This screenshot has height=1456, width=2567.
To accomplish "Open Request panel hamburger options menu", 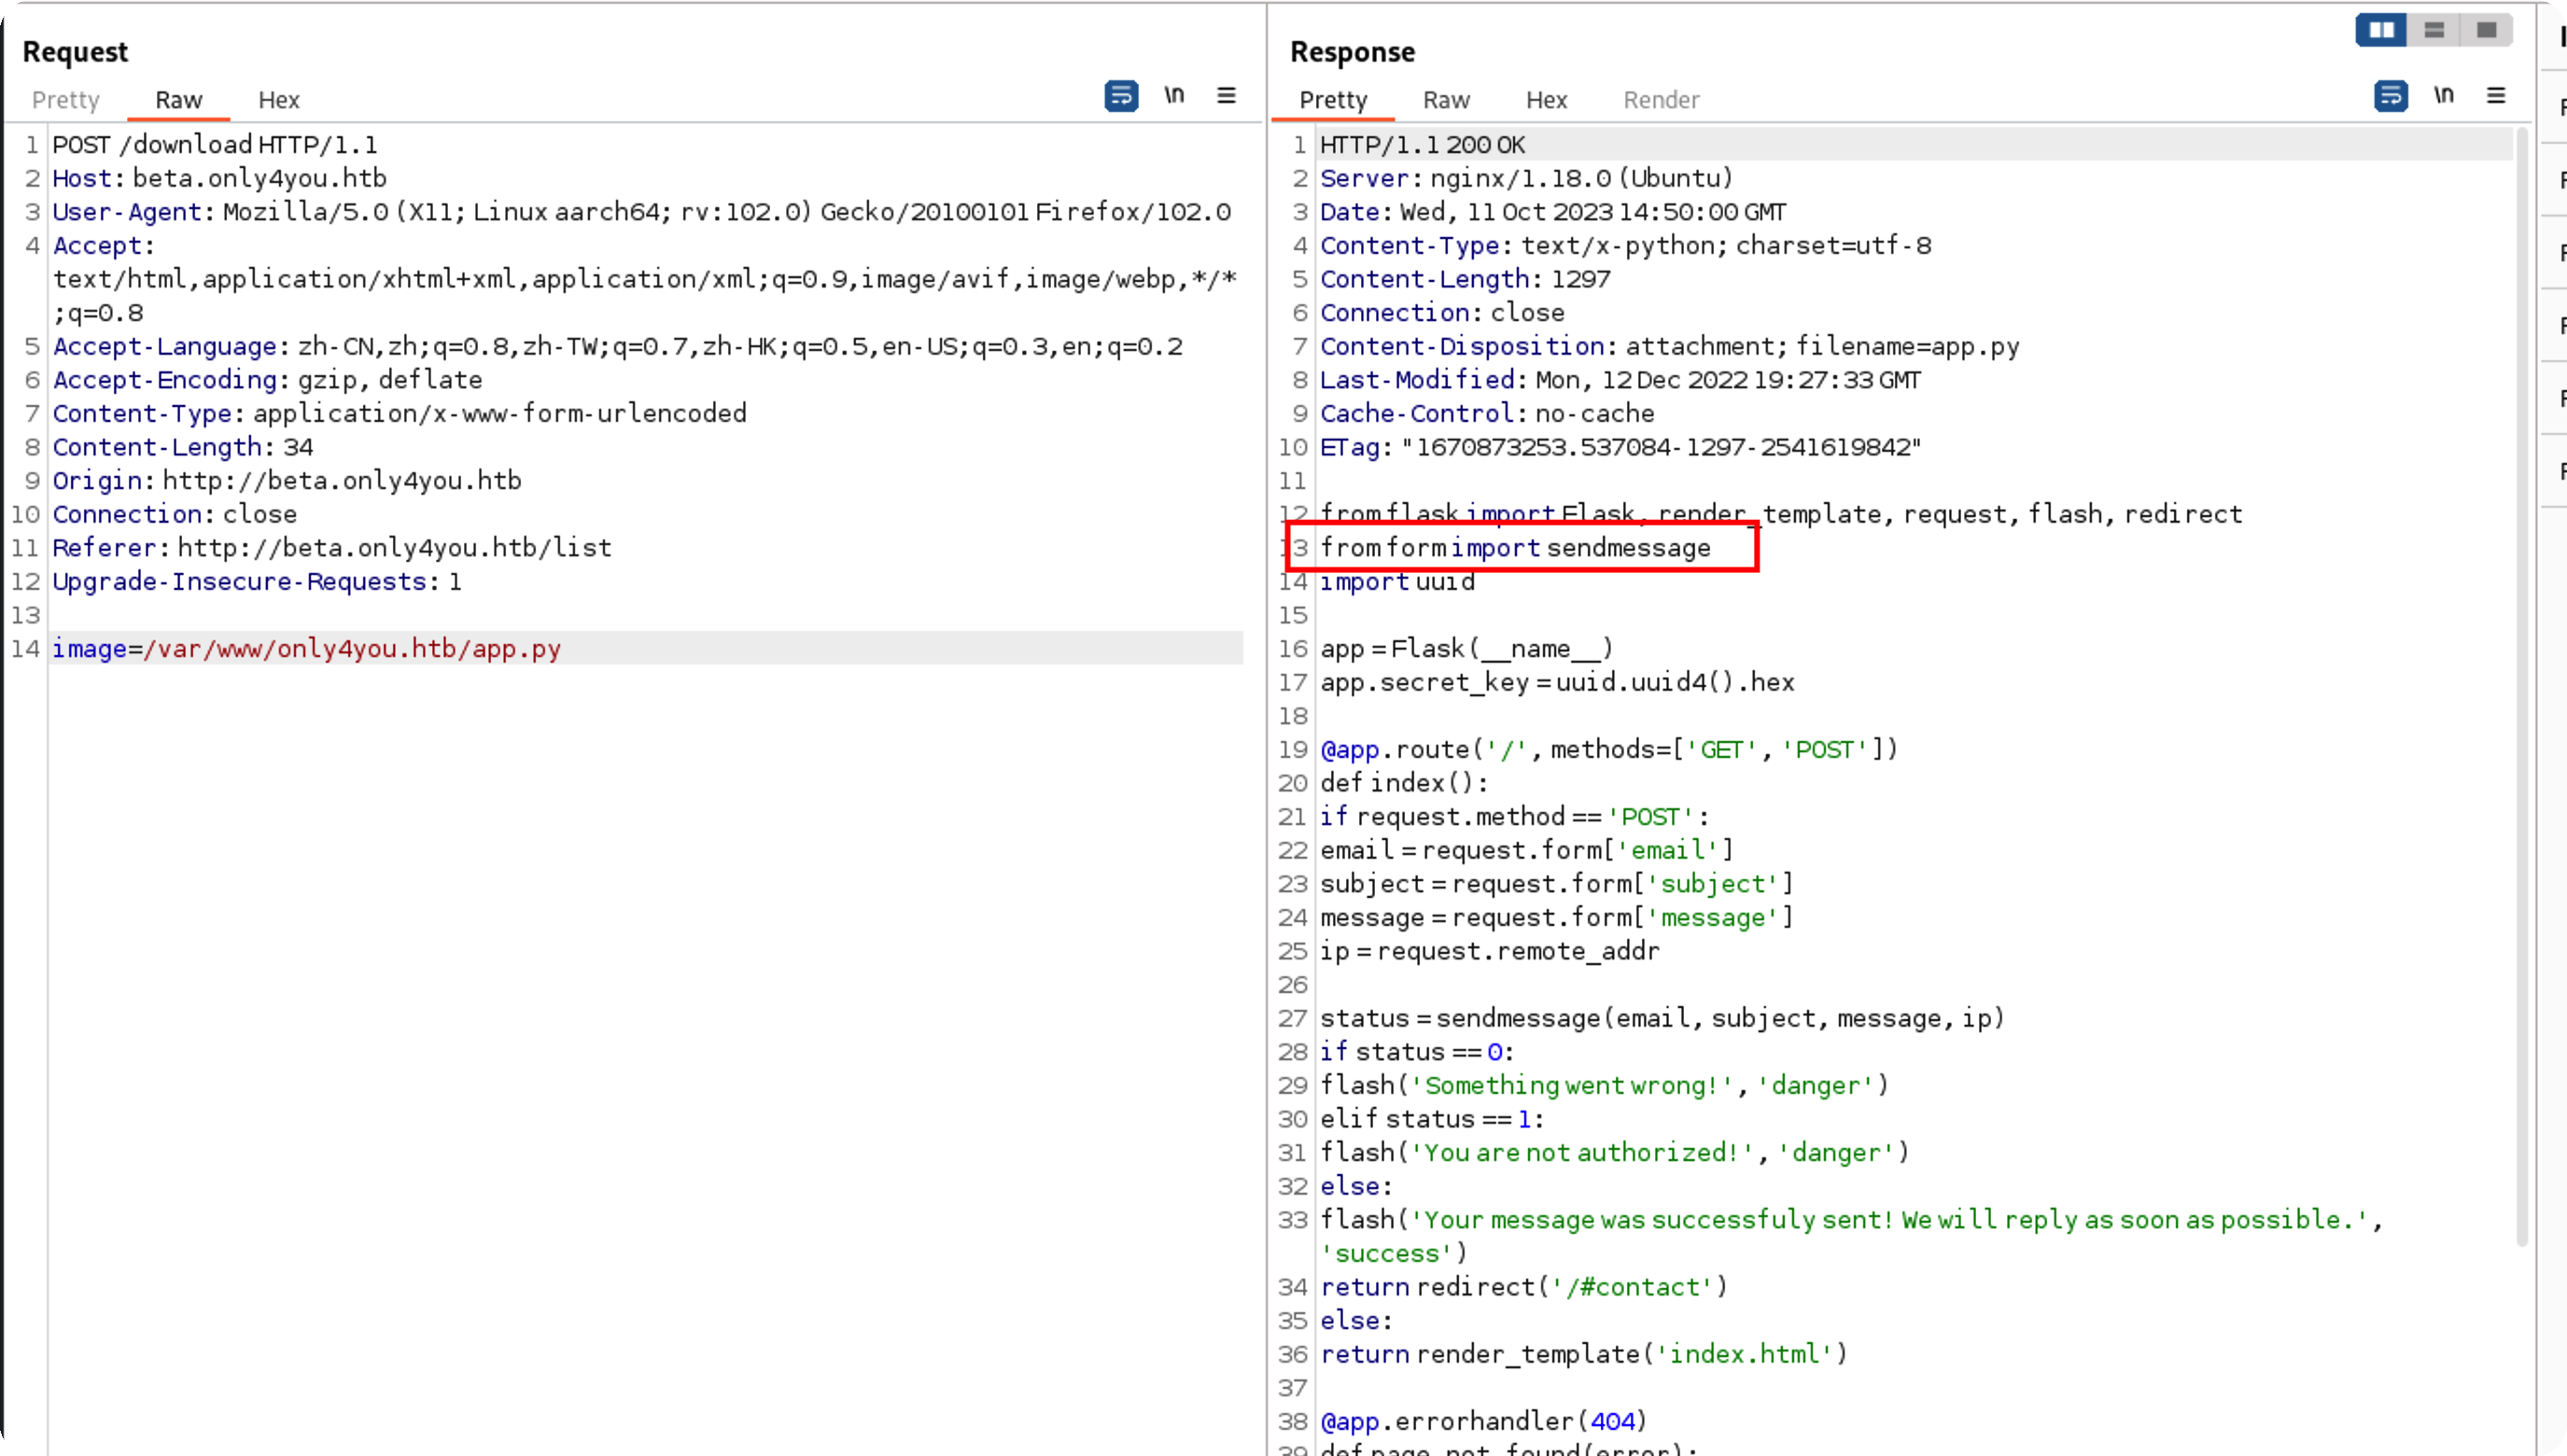I will pos(1226,96).
